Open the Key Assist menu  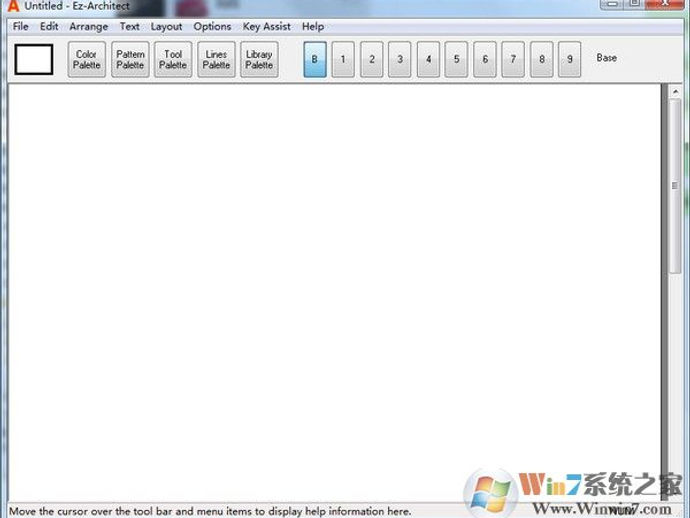(266, 26)
